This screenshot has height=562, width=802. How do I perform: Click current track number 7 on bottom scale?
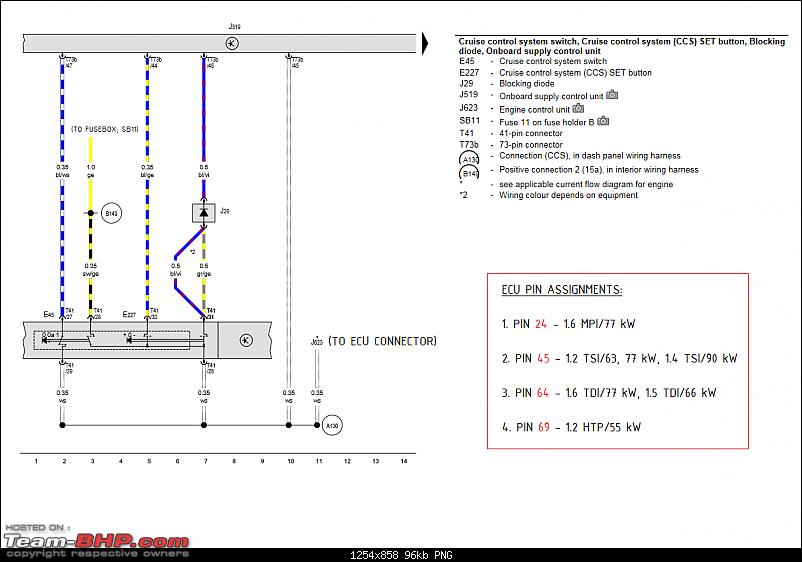point(206,461)
